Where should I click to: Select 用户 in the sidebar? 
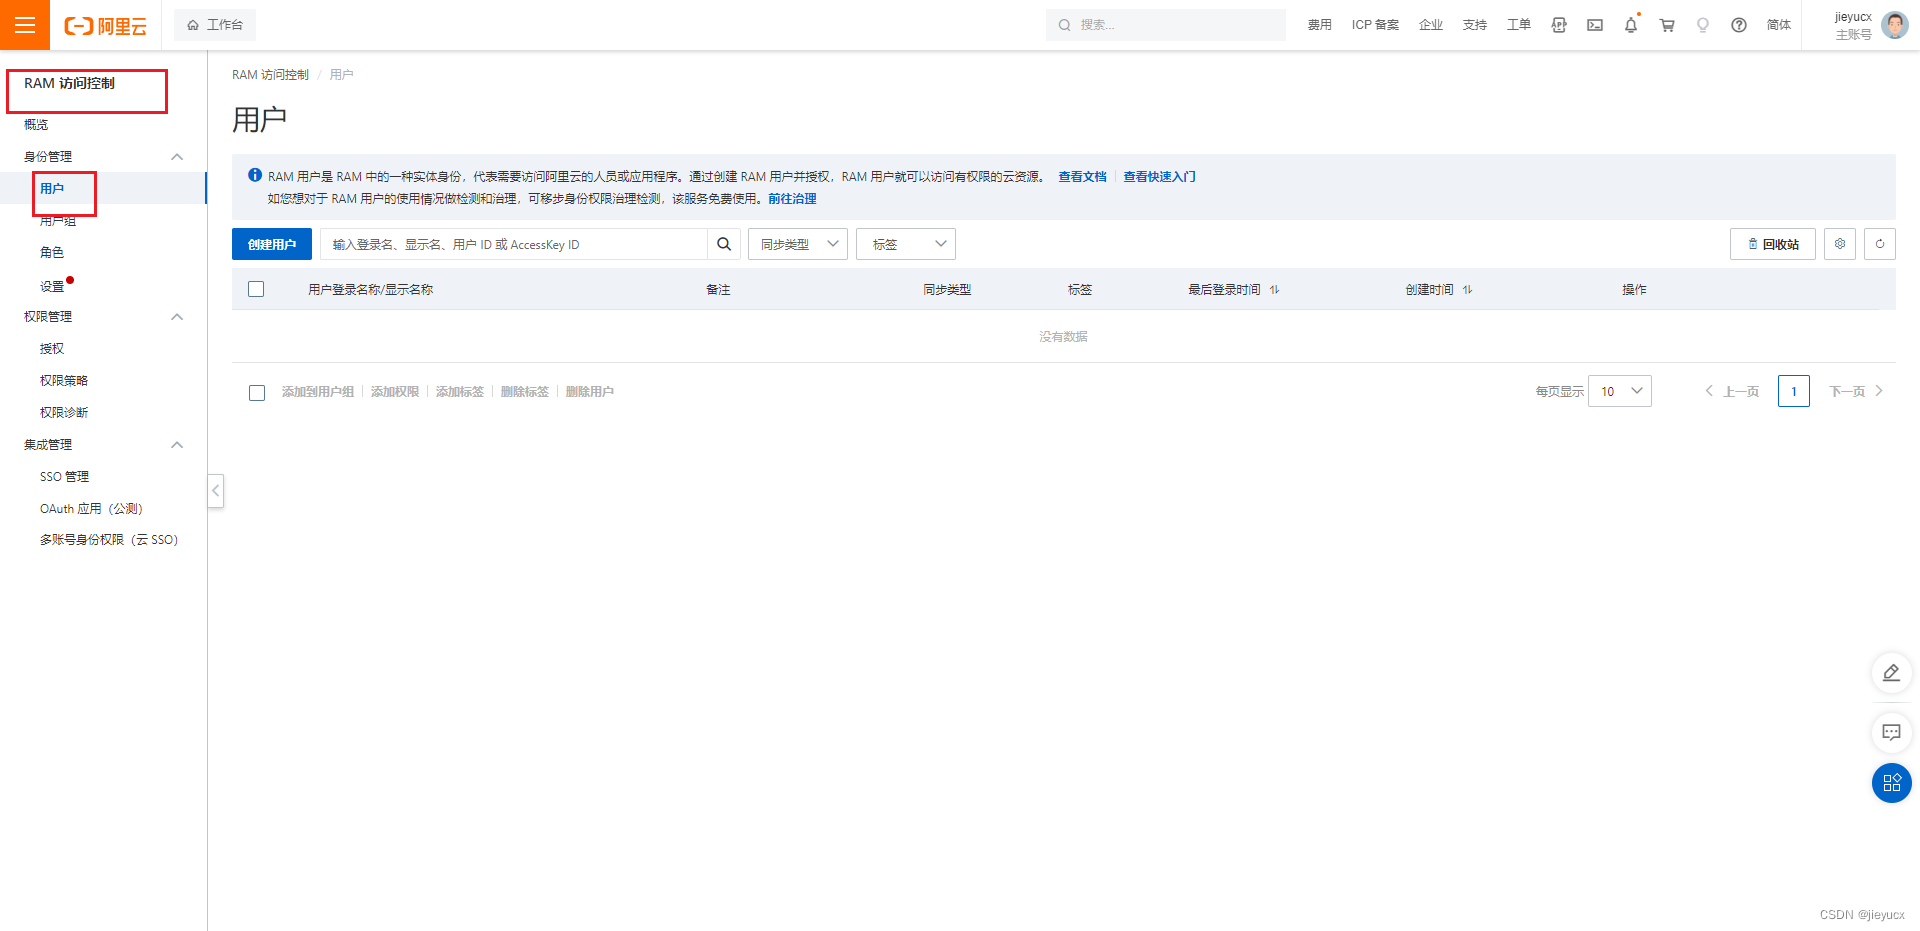[x=52, y=188]
